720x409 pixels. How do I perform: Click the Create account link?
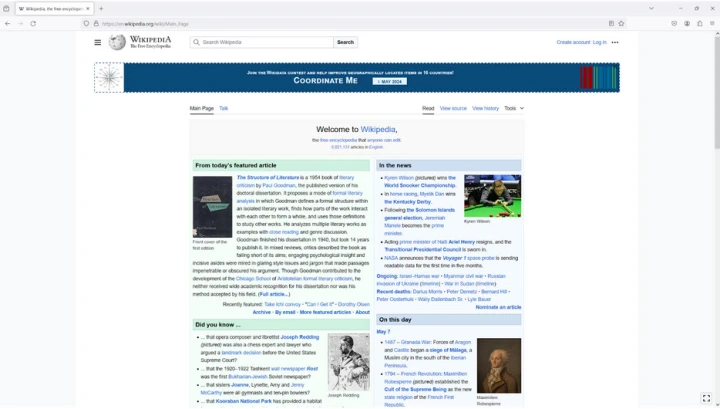point(573,42)
